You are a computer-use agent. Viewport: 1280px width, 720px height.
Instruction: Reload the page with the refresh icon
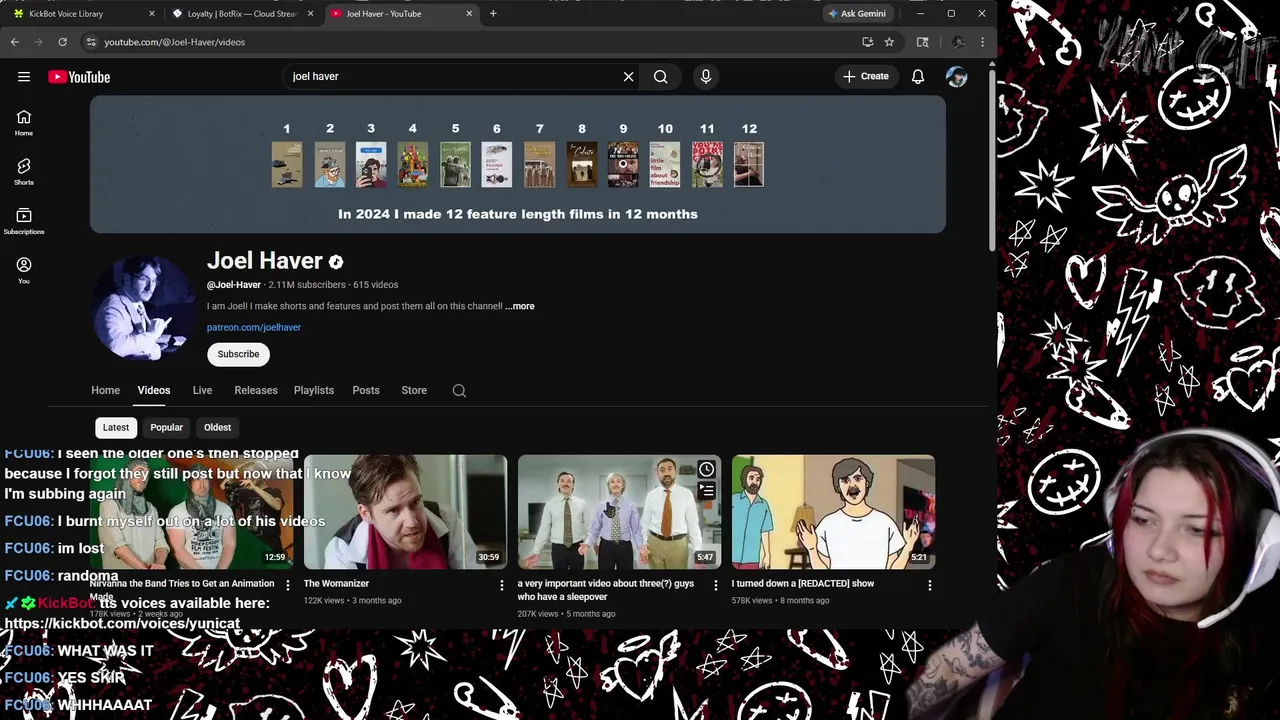(62, 42)
